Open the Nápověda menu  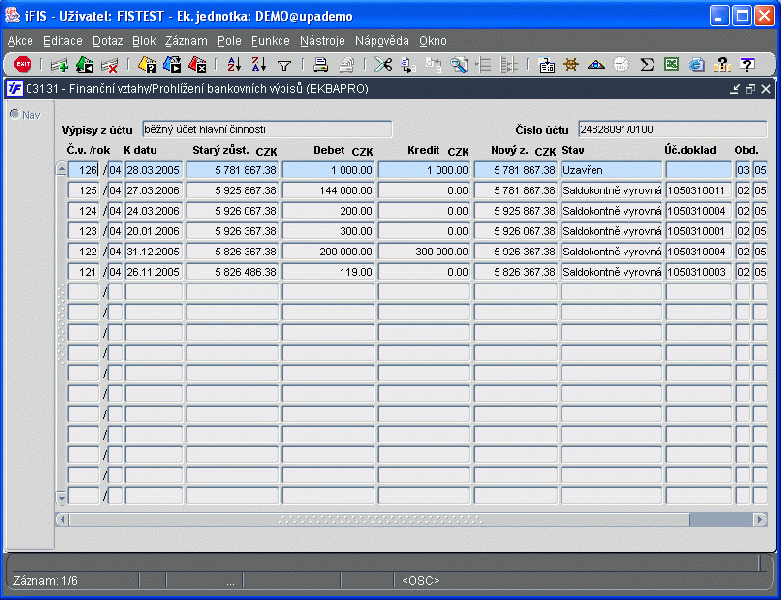(x=382, y=41)
